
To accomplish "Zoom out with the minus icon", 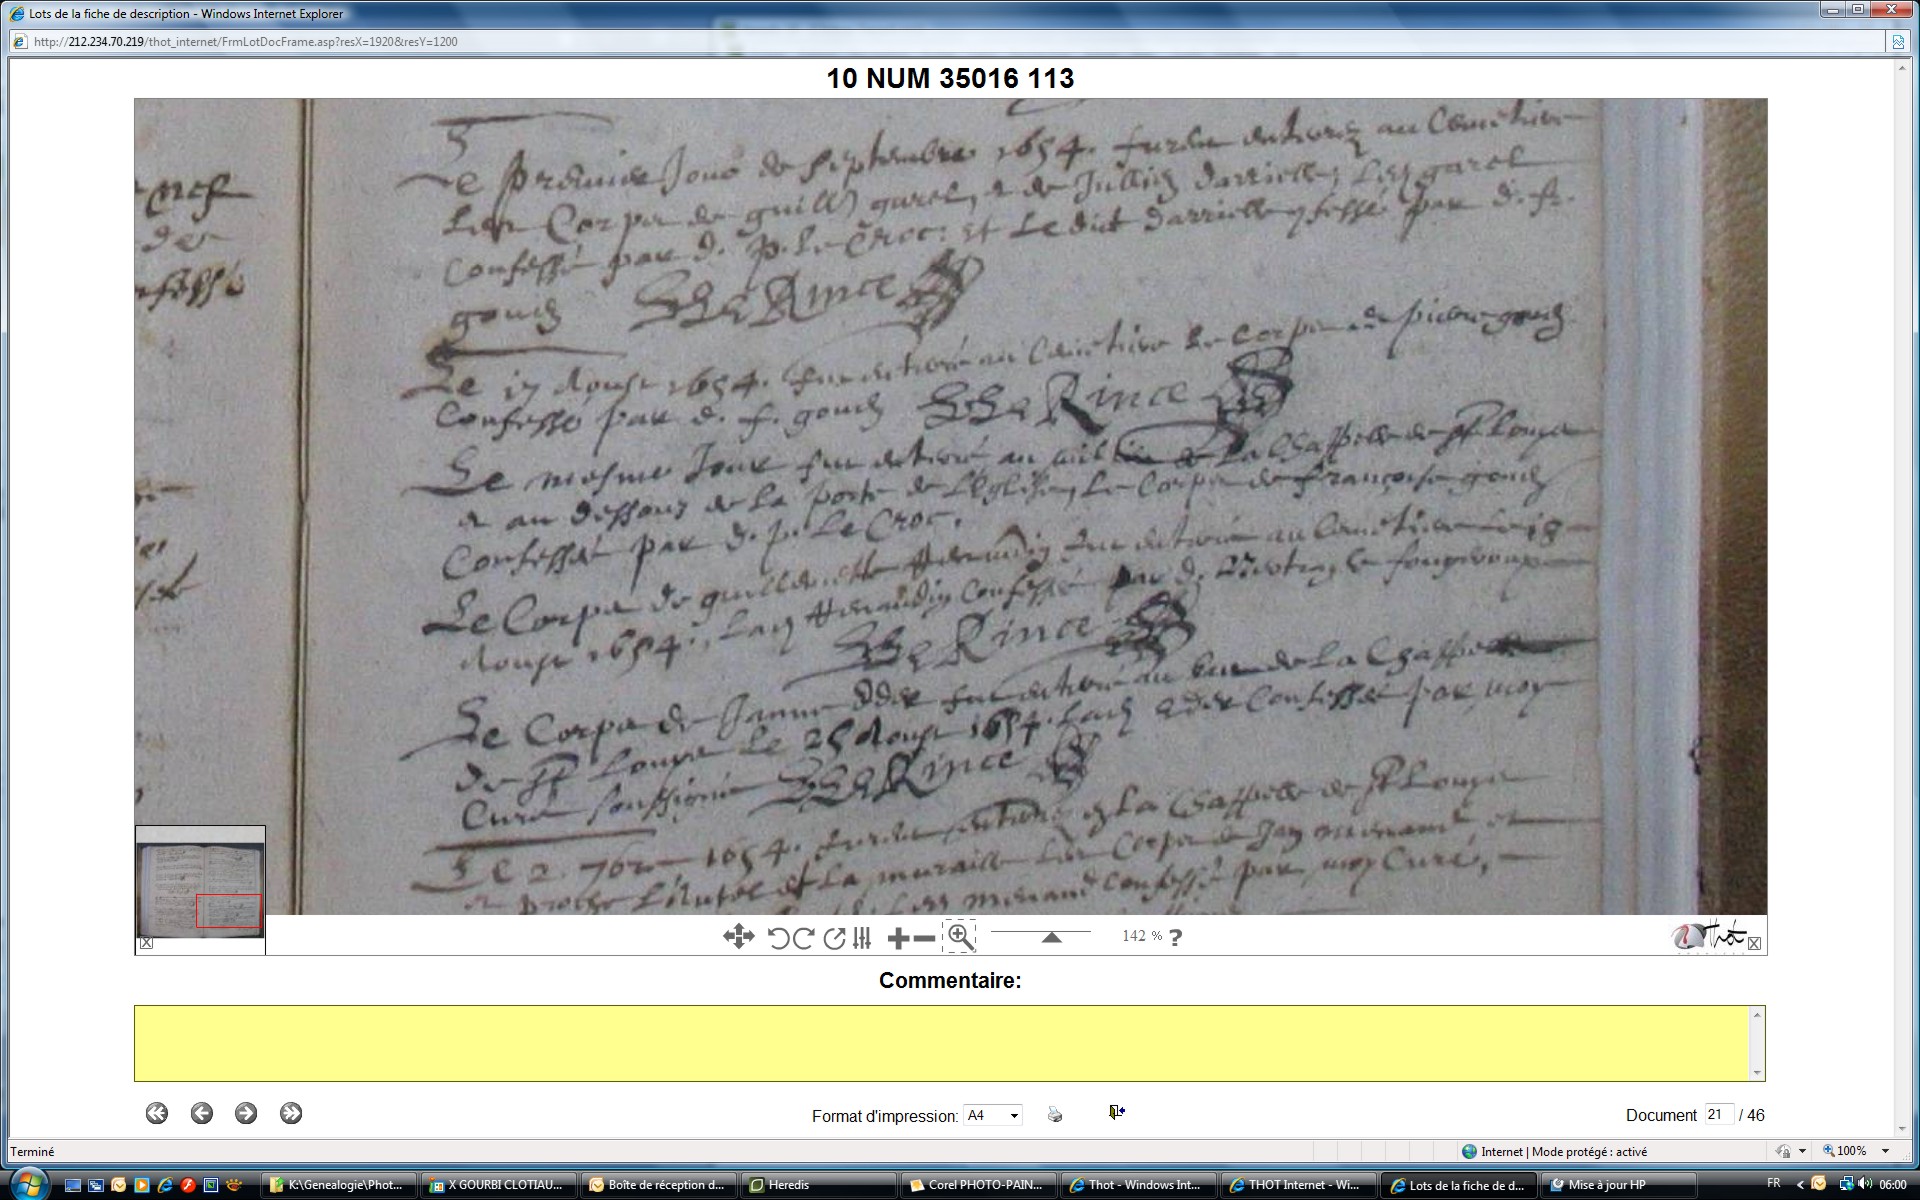I will (x=925, y=938).
